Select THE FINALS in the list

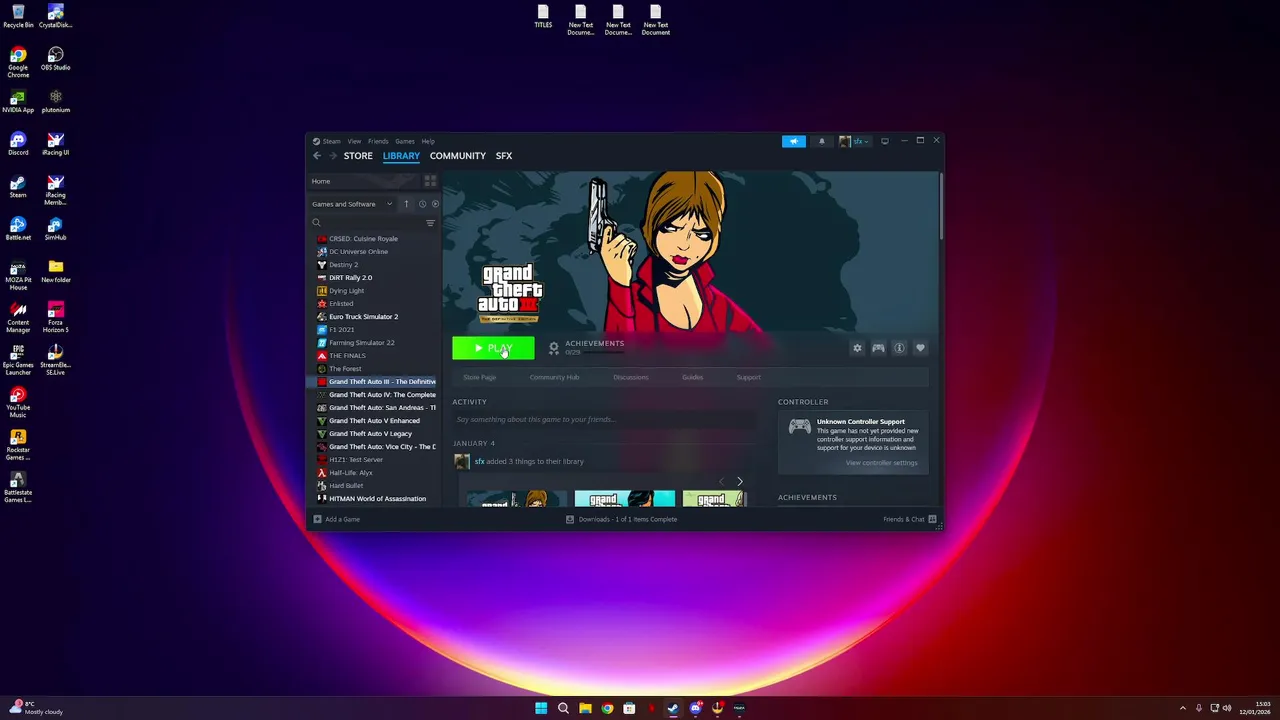347,356
